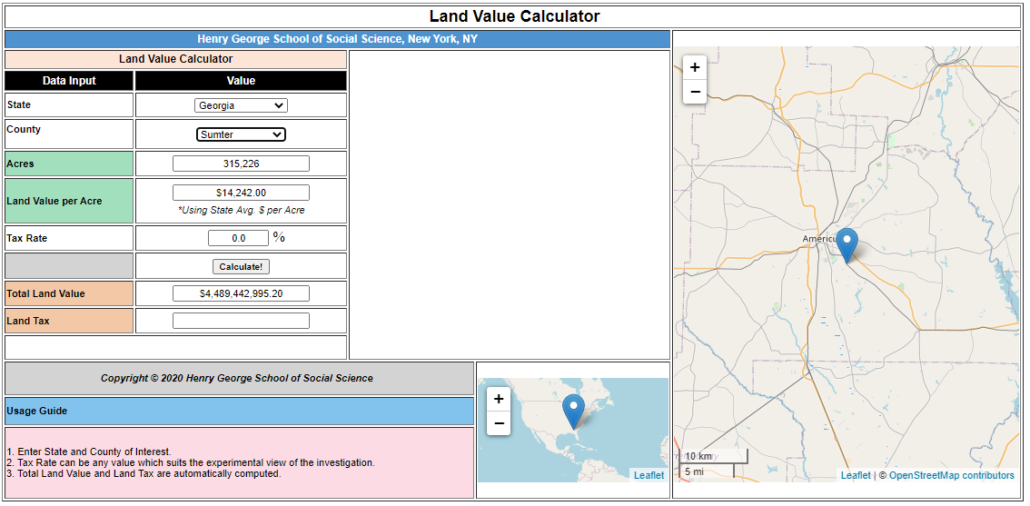Image resolution: width=1030 pixels, height=506 pixels.
Task: Zoom in on the large county map
Action: coord(695,68)
